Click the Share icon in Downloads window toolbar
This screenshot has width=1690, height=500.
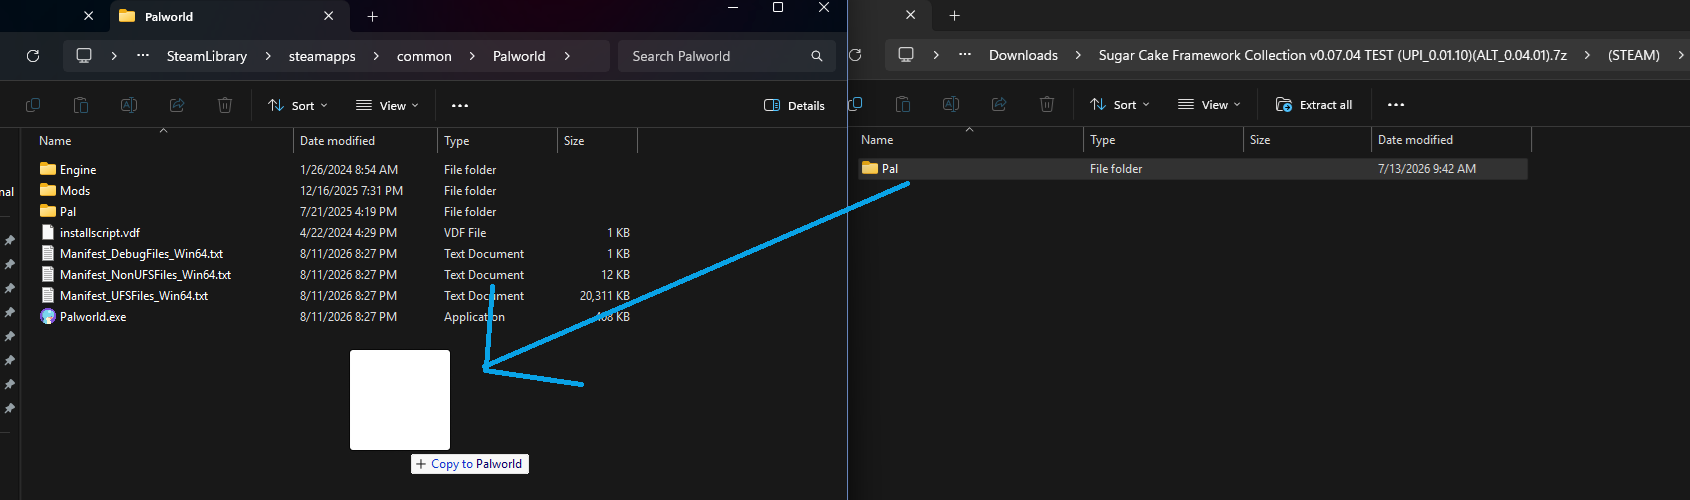point(999,104)
